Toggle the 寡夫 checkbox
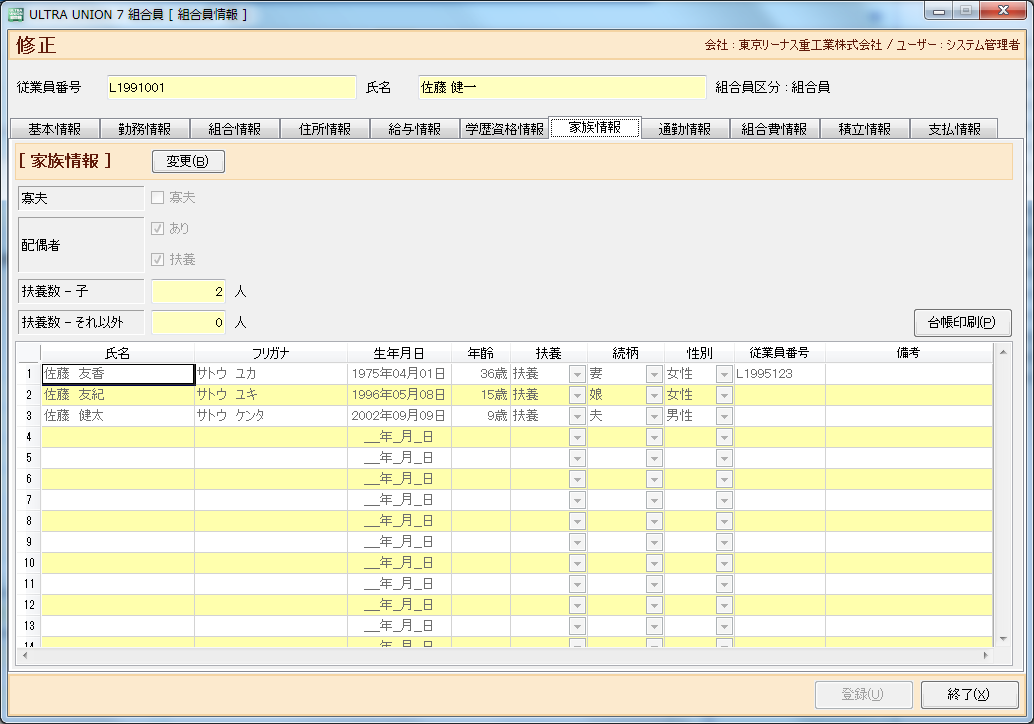 coord(158,198)
